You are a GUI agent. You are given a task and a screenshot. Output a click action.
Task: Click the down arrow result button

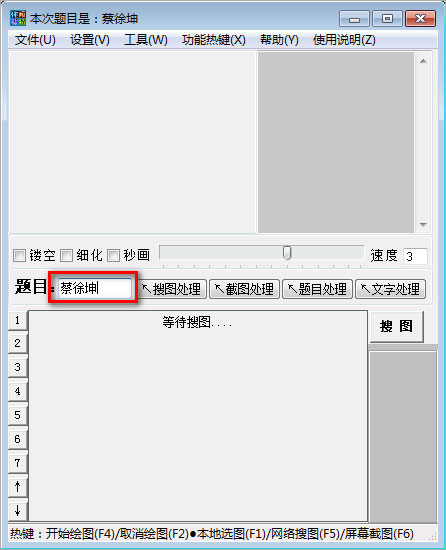pyautogui.click(x=18, y=510)
